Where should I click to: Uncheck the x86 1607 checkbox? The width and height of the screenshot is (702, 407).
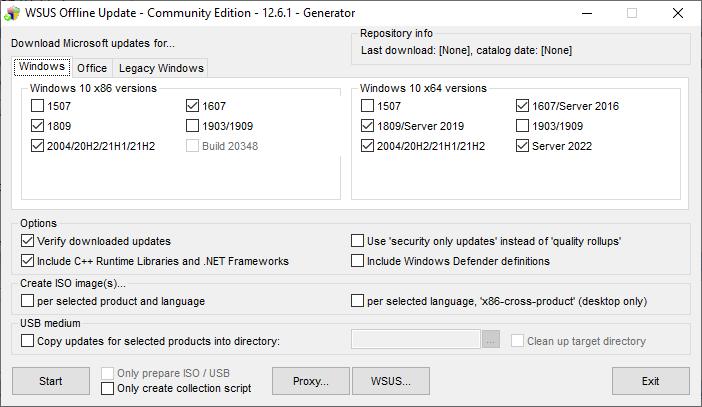[x=192, y=106]
